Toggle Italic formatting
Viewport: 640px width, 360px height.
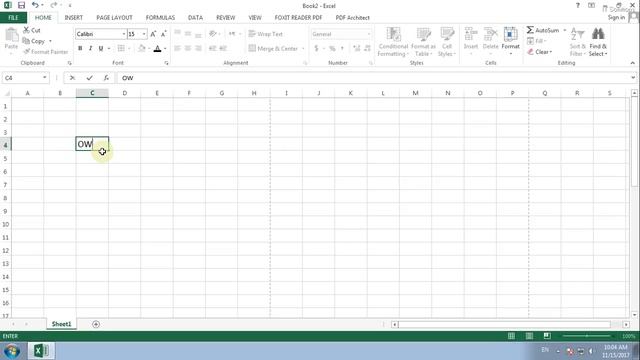tap(90, 48)
